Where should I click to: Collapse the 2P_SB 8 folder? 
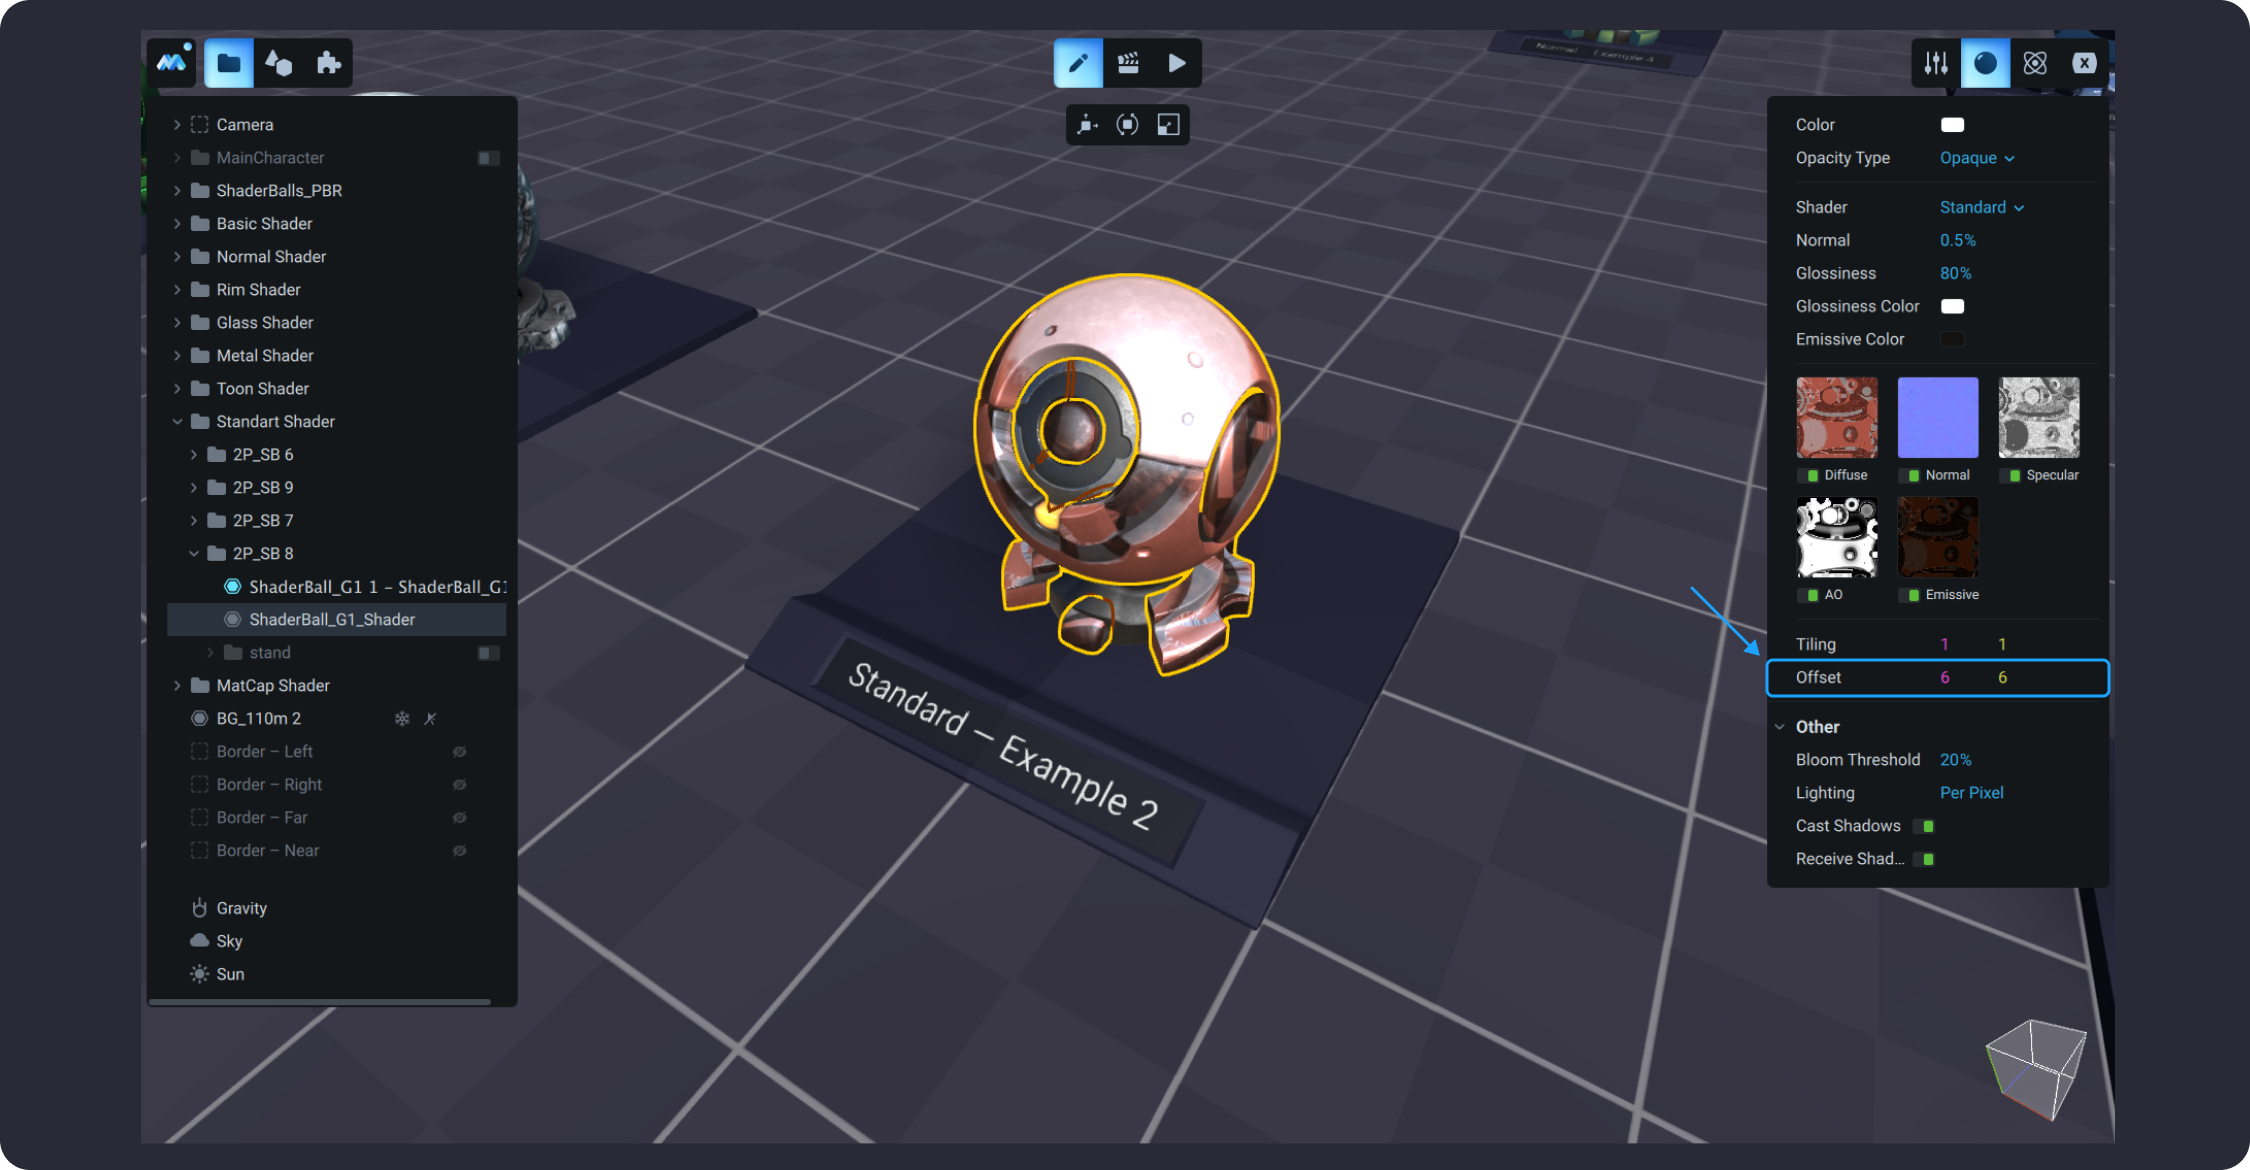click(194, 554)
